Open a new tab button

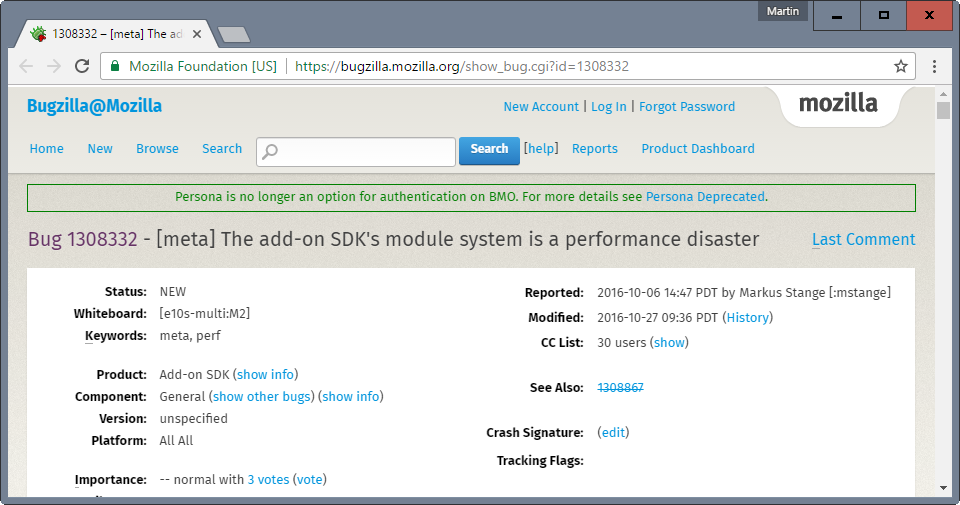pos(234,35)
